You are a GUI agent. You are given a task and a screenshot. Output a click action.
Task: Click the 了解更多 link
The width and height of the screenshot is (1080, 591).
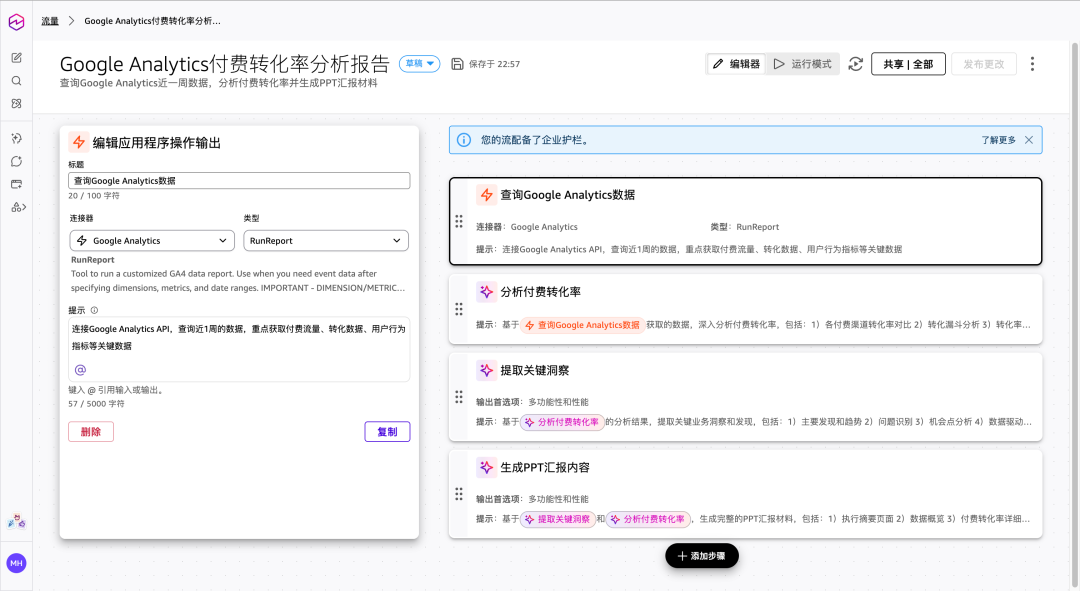998,140
